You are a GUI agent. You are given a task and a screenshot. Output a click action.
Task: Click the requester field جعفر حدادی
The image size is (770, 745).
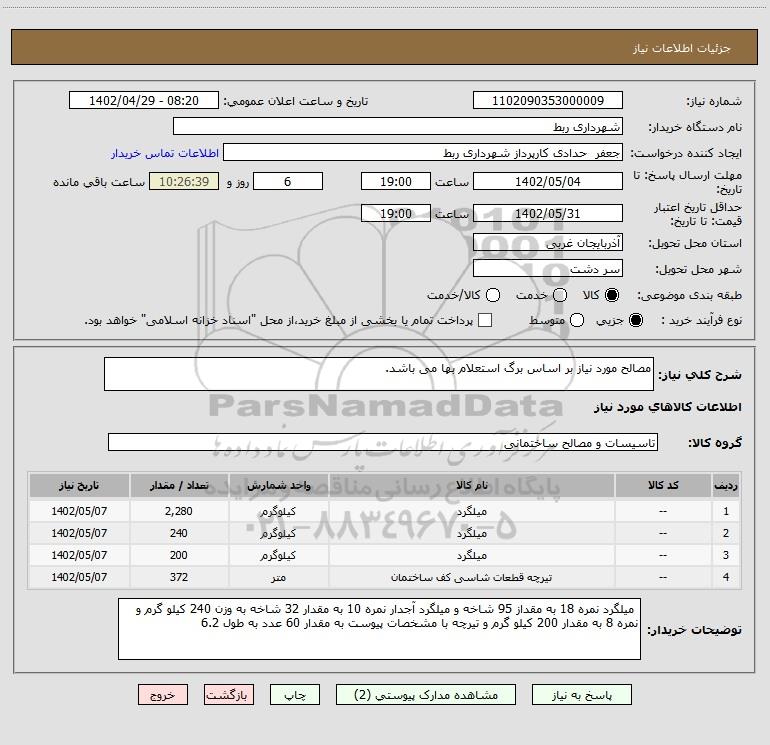pos(423,153)
